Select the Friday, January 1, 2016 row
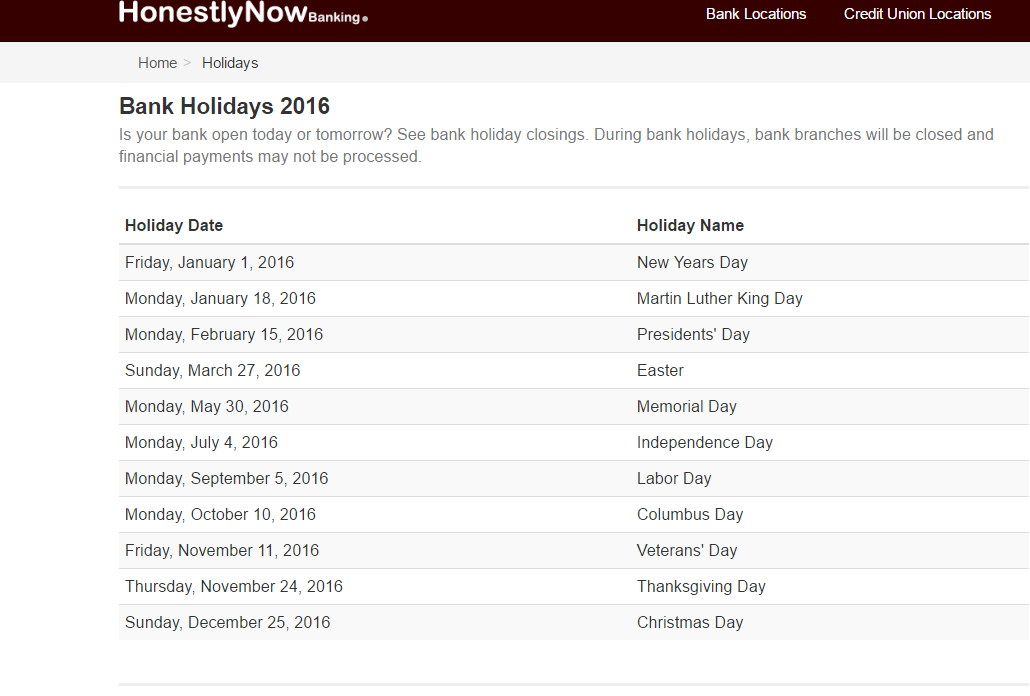 click(x=573, y=263)
